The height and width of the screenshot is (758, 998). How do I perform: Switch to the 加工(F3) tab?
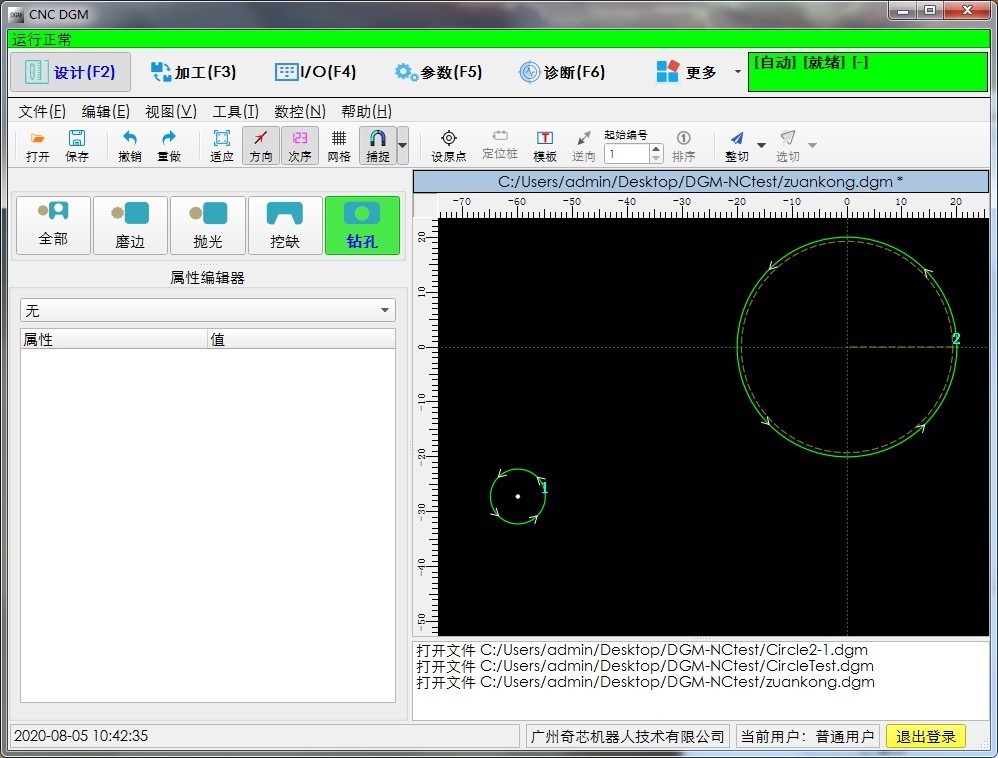[x=193, y=72]
